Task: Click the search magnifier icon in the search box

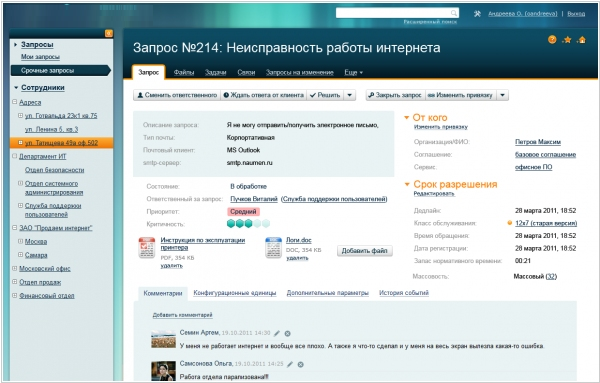Action: point(454,13)
